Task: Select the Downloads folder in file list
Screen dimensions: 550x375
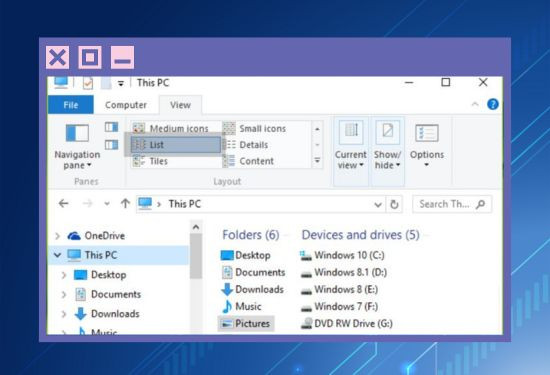Action: tap(253, 289)
